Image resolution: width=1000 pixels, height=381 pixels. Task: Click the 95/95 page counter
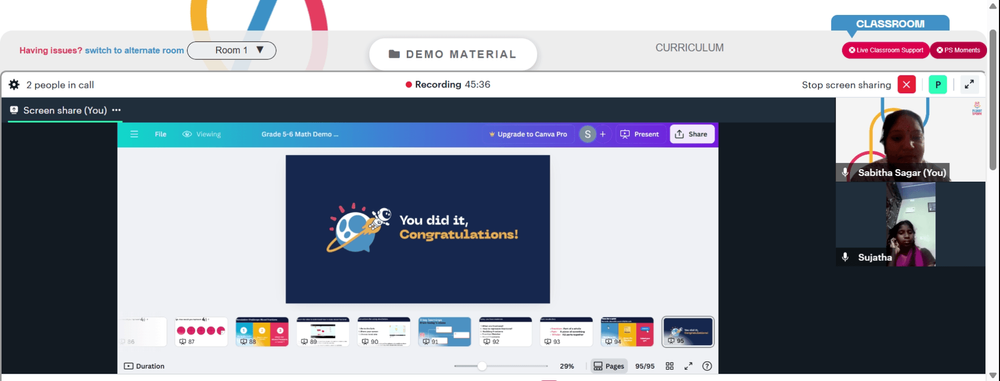coord(645,366)
